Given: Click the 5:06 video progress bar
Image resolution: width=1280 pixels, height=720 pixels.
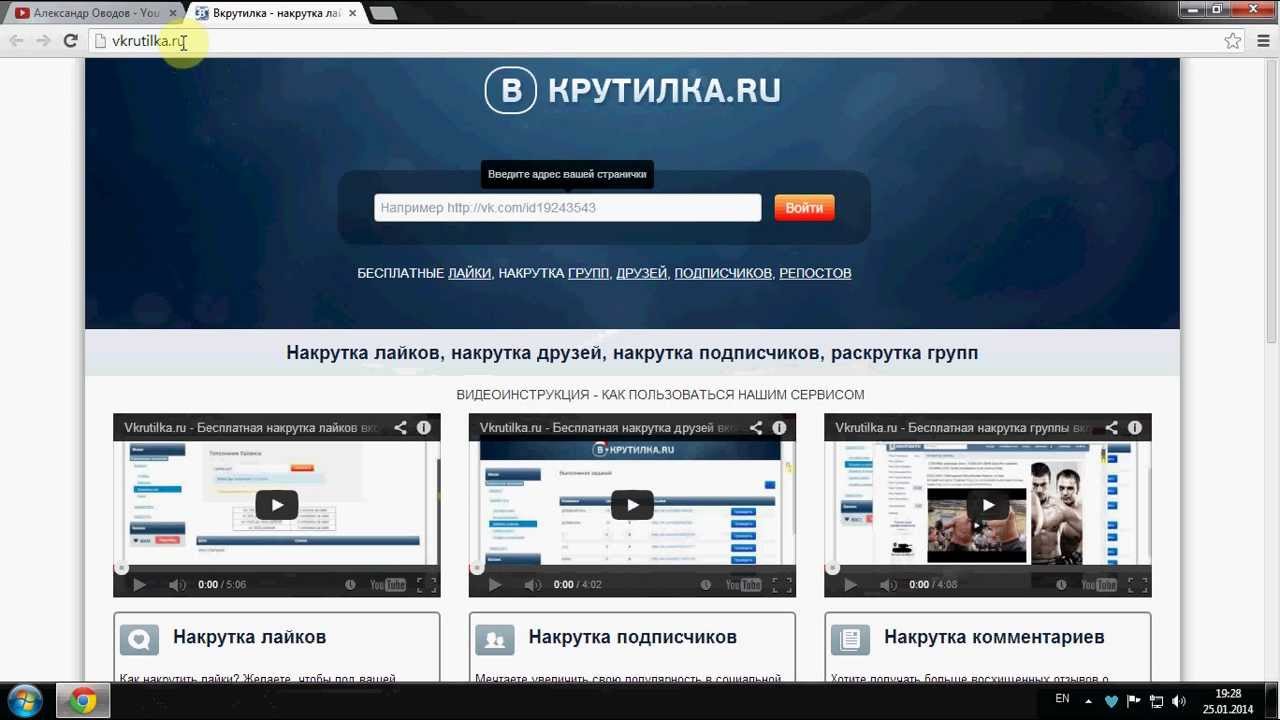Looking at the screenshot, I should 277,569.
